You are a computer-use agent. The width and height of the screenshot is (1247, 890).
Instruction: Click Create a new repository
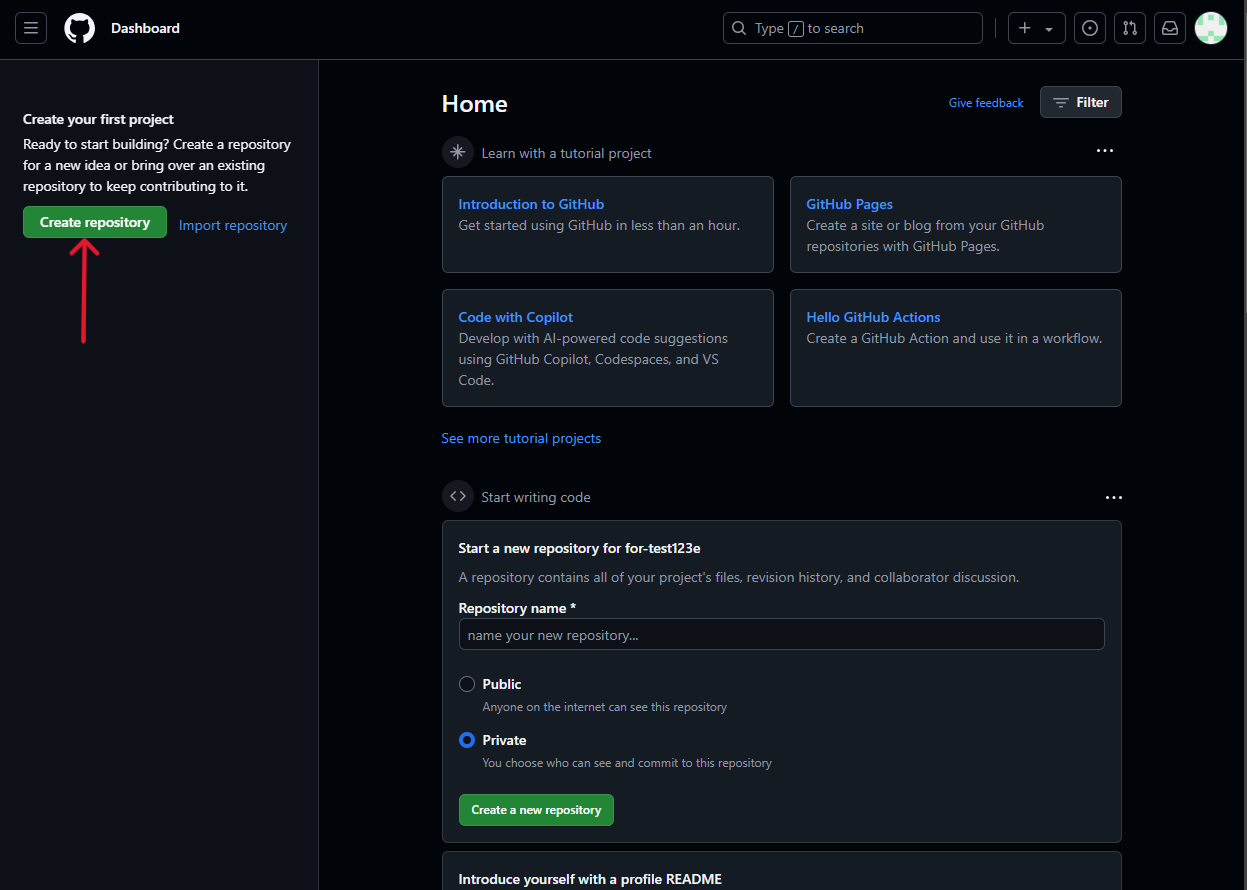tap(535, 810)
